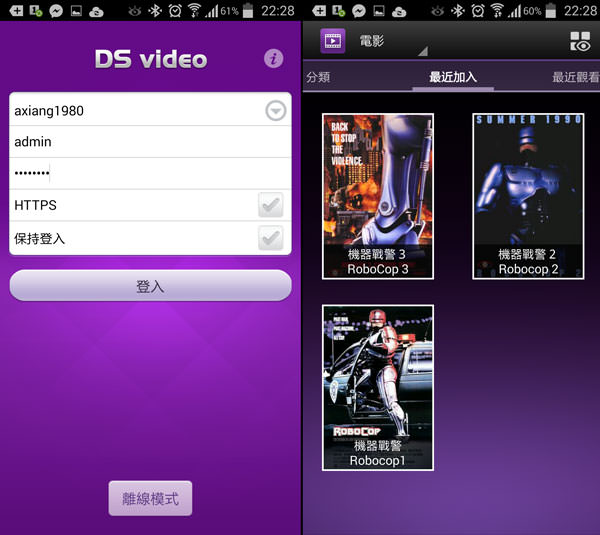
Task: Expand the saved address dropdown arrow
Action: [276, 111]
